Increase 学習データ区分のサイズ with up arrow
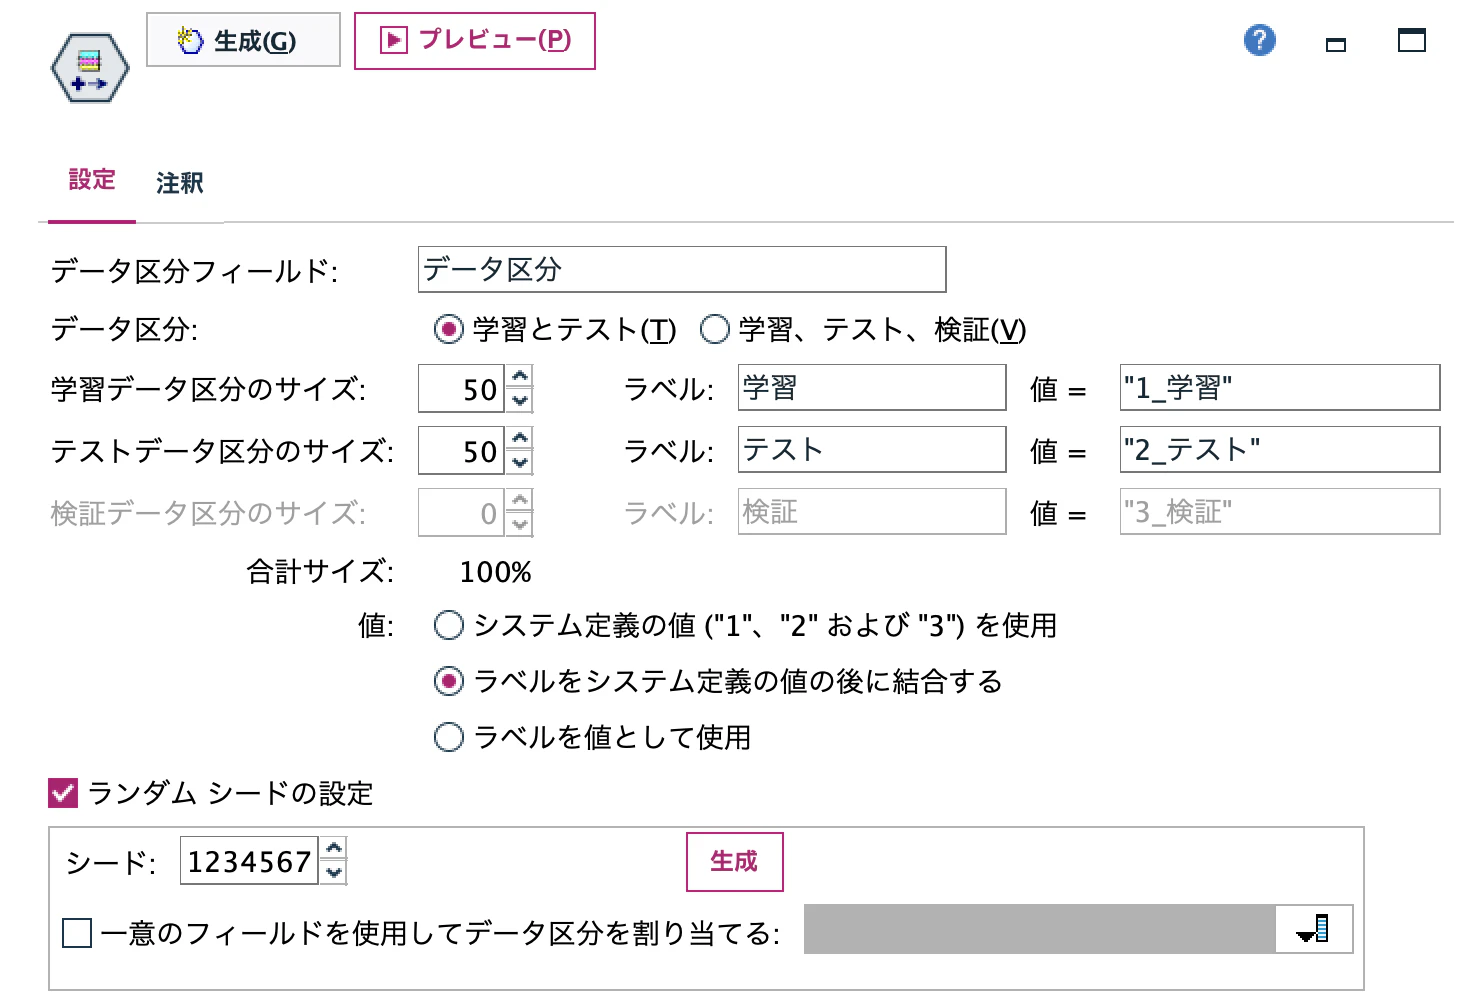Viewport: 1484px width, 1008px height. pos(520,377)
